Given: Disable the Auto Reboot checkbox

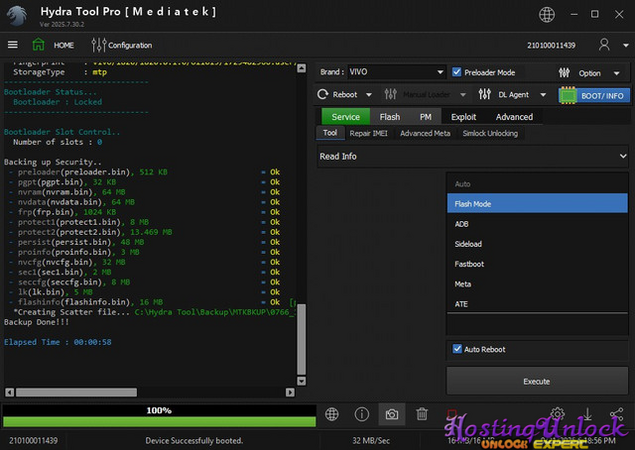Looking at the screenshot, I should click(458, 349).
